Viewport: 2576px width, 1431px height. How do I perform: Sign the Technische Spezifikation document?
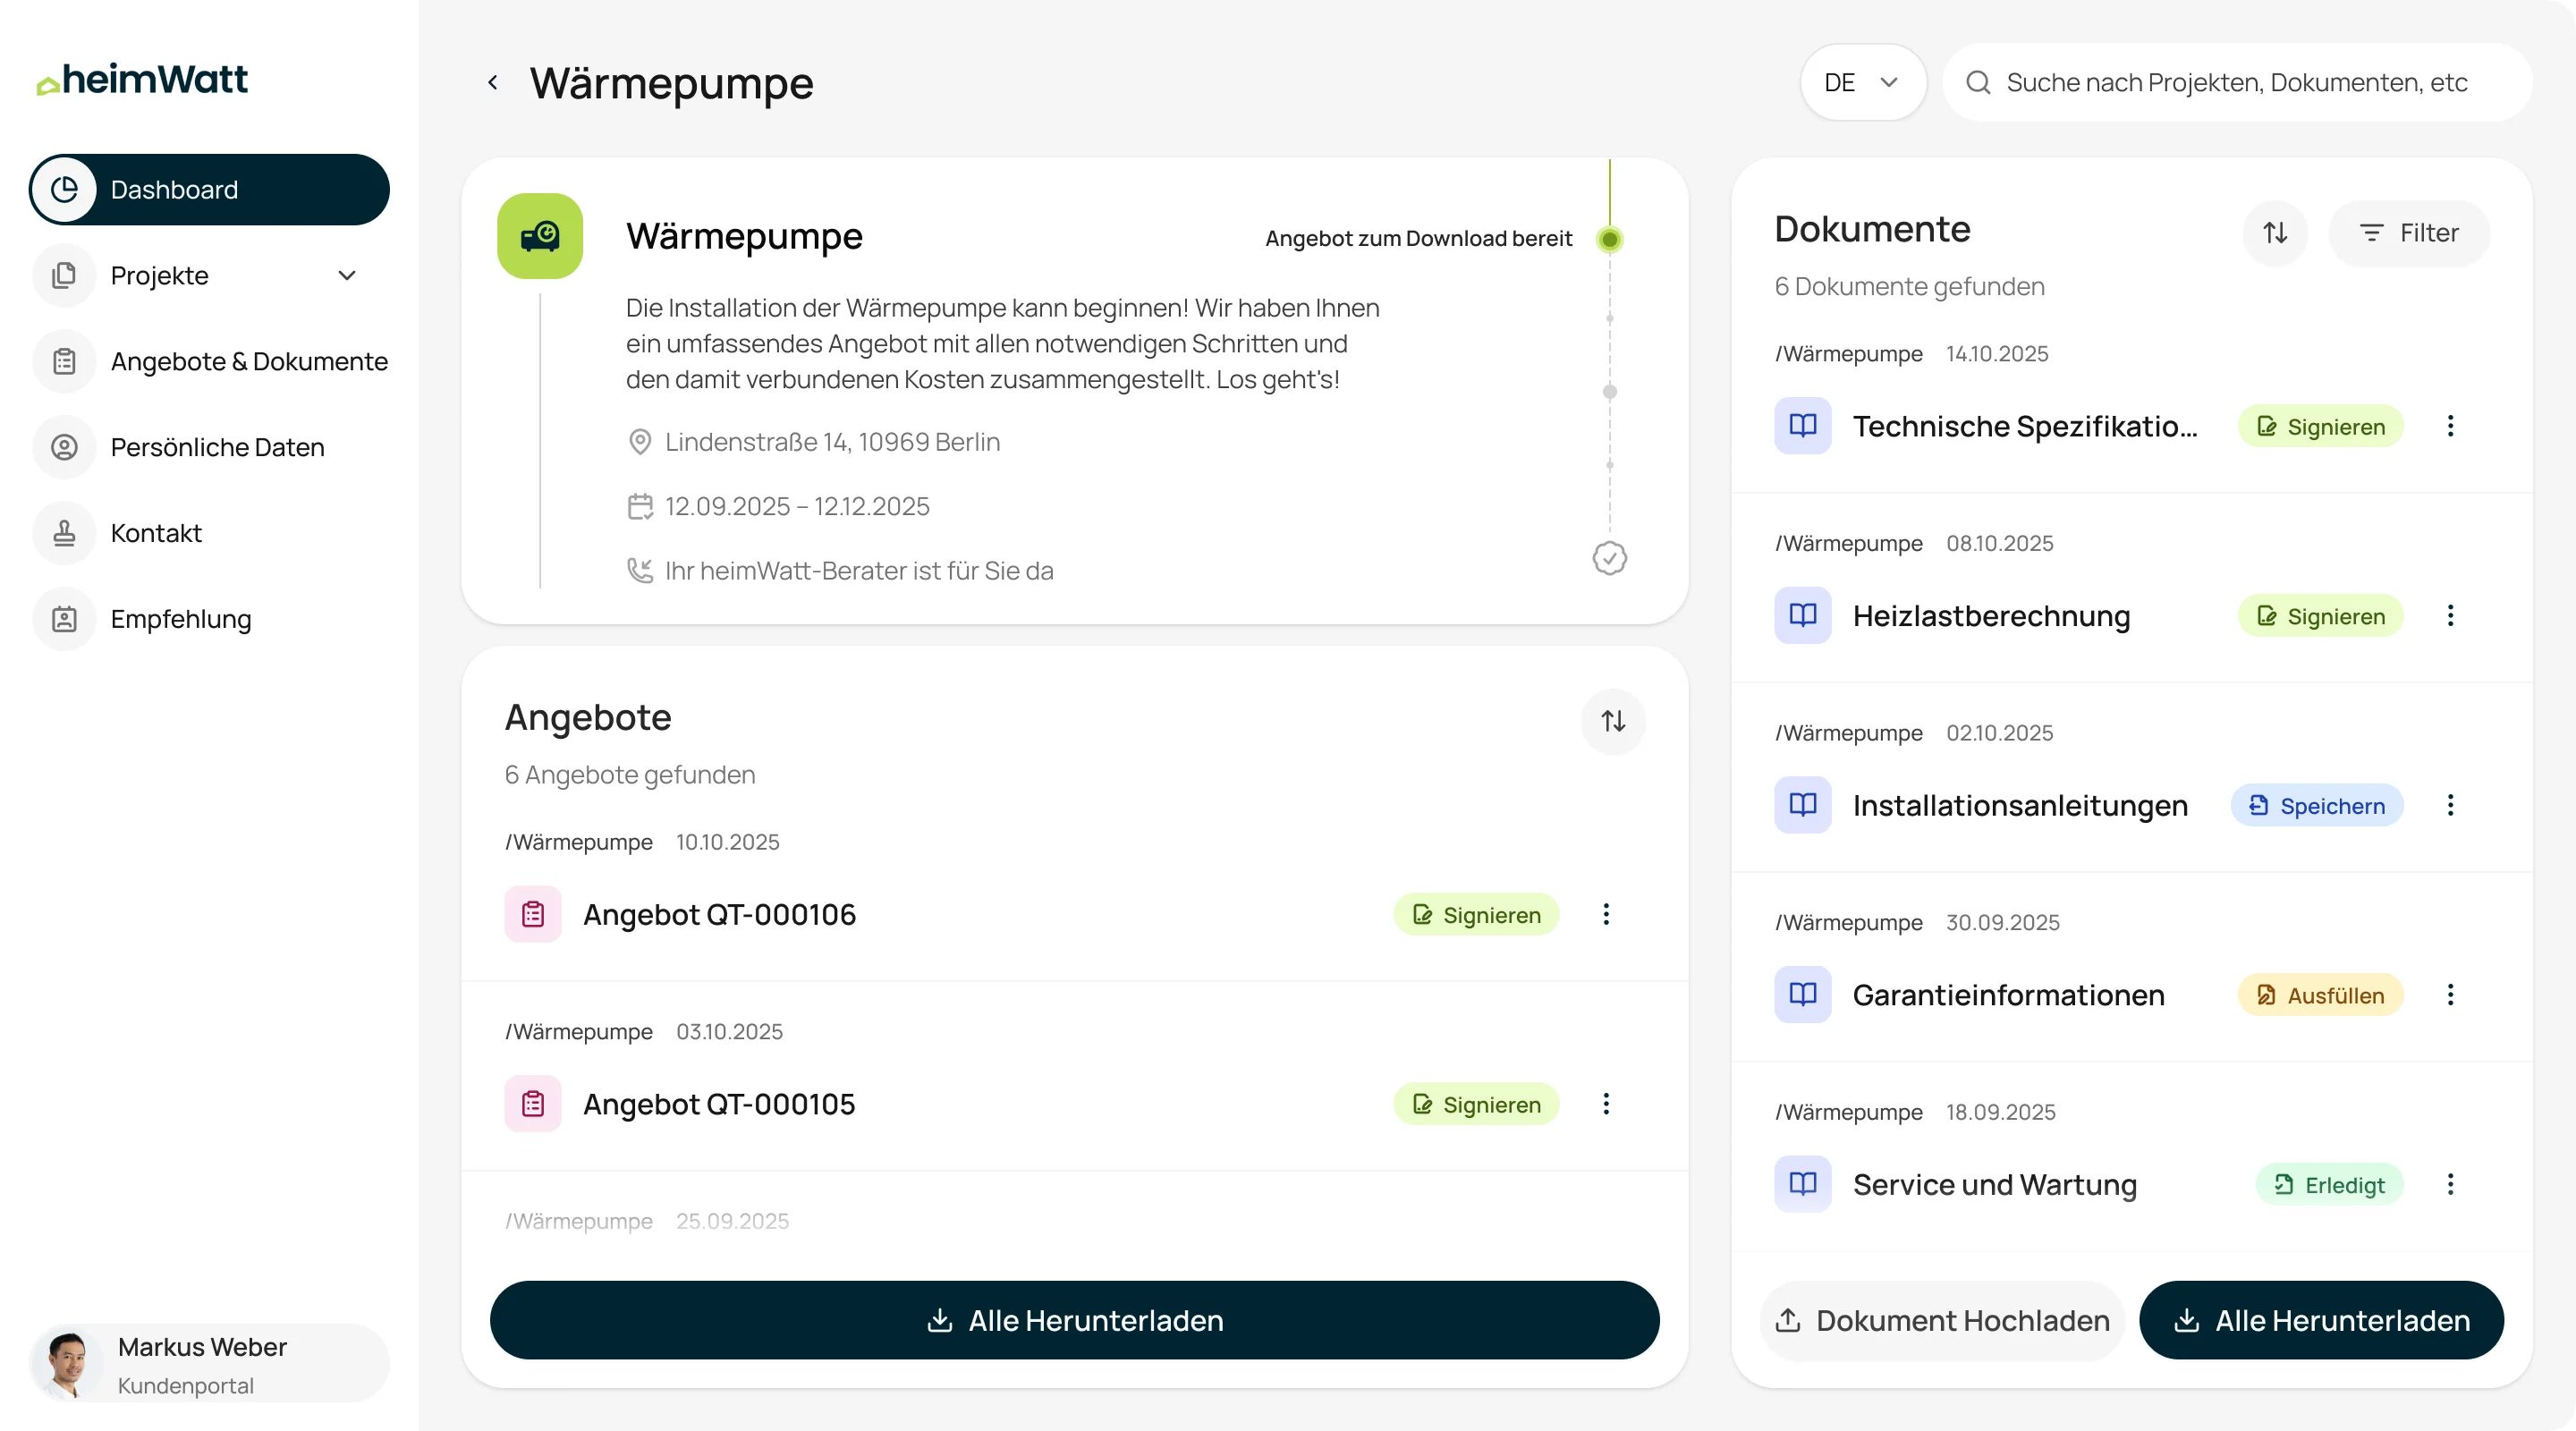point(2320,426)
